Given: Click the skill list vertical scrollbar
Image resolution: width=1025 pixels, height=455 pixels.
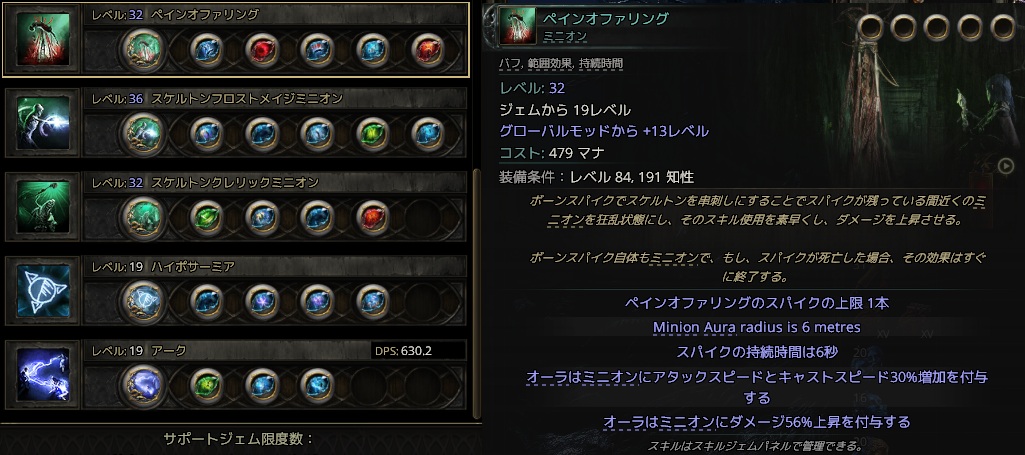Looking at the screenshot, I should [476, 294].
